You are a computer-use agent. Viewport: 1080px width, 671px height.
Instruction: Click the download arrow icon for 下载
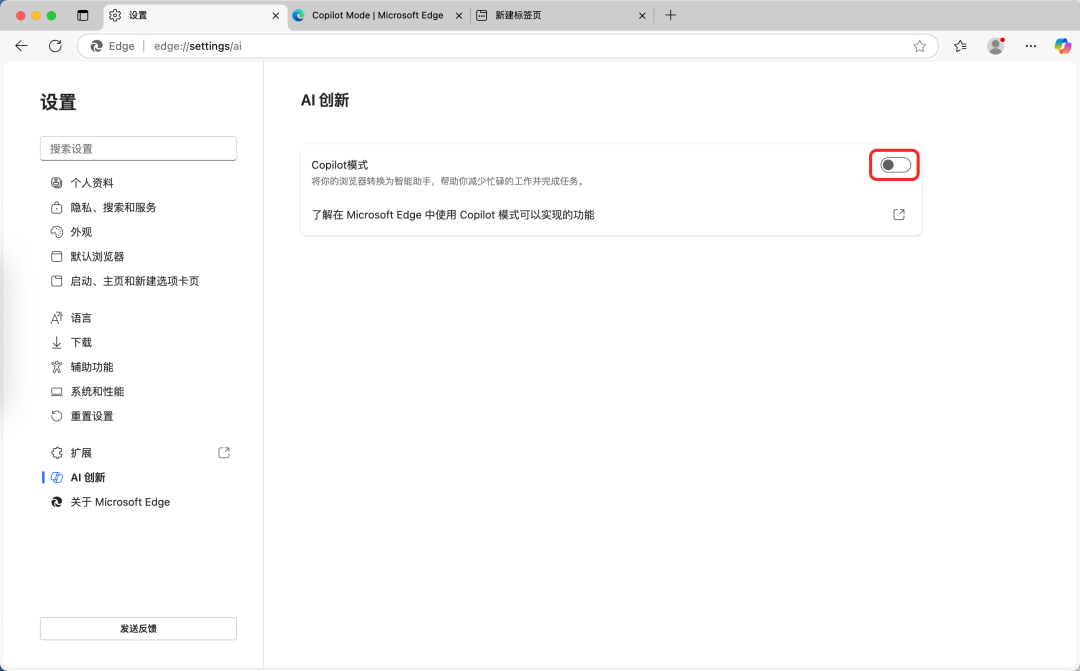coord(56,342)
